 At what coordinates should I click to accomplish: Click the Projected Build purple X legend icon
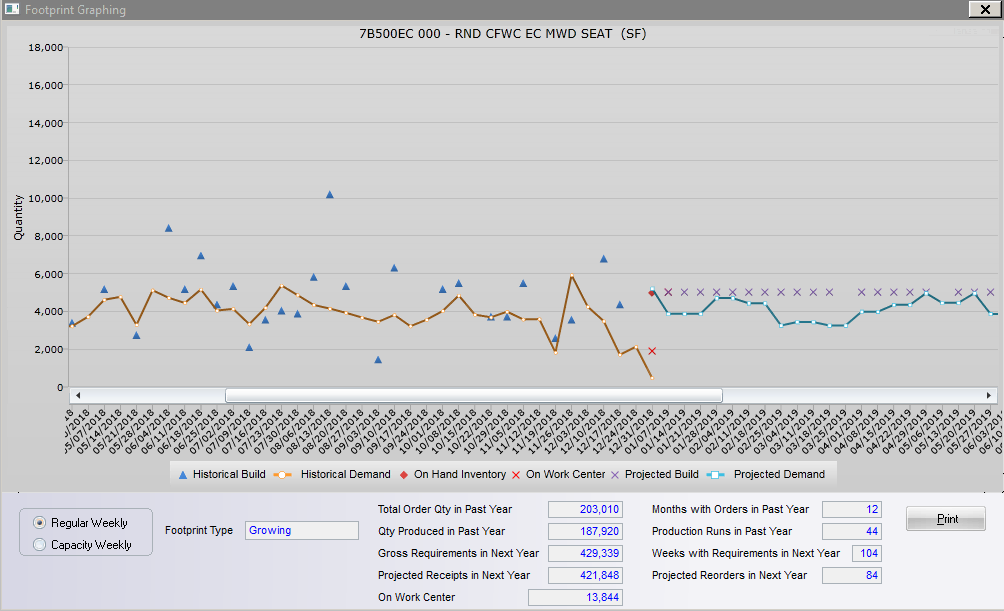coord(615,475)
